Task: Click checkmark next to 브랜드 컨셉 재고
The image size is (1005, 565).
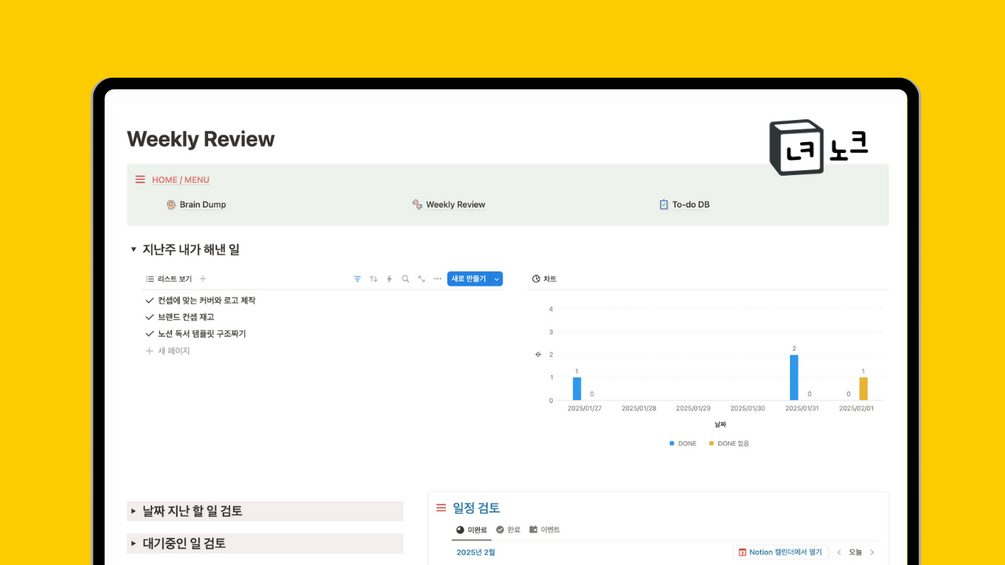Action: click(149, 317)
